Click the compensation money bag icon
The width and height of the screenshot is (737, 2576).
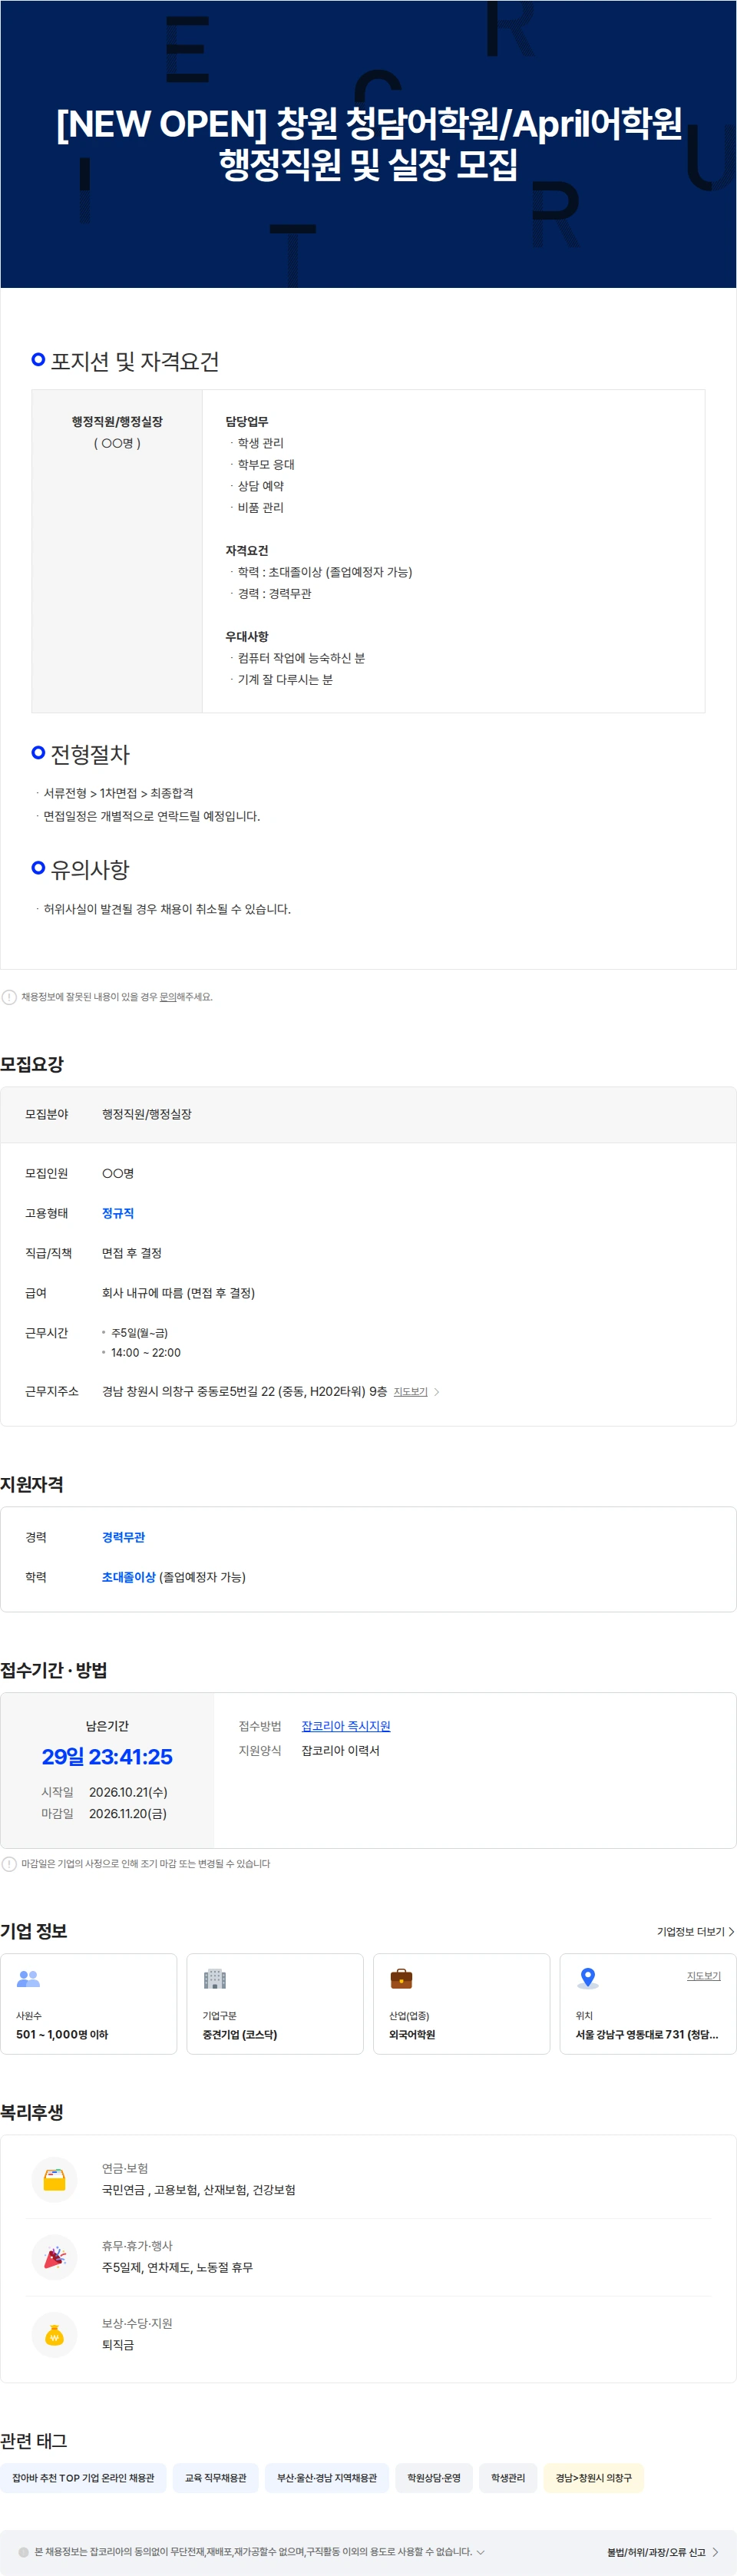click(x=55, y=2334)
